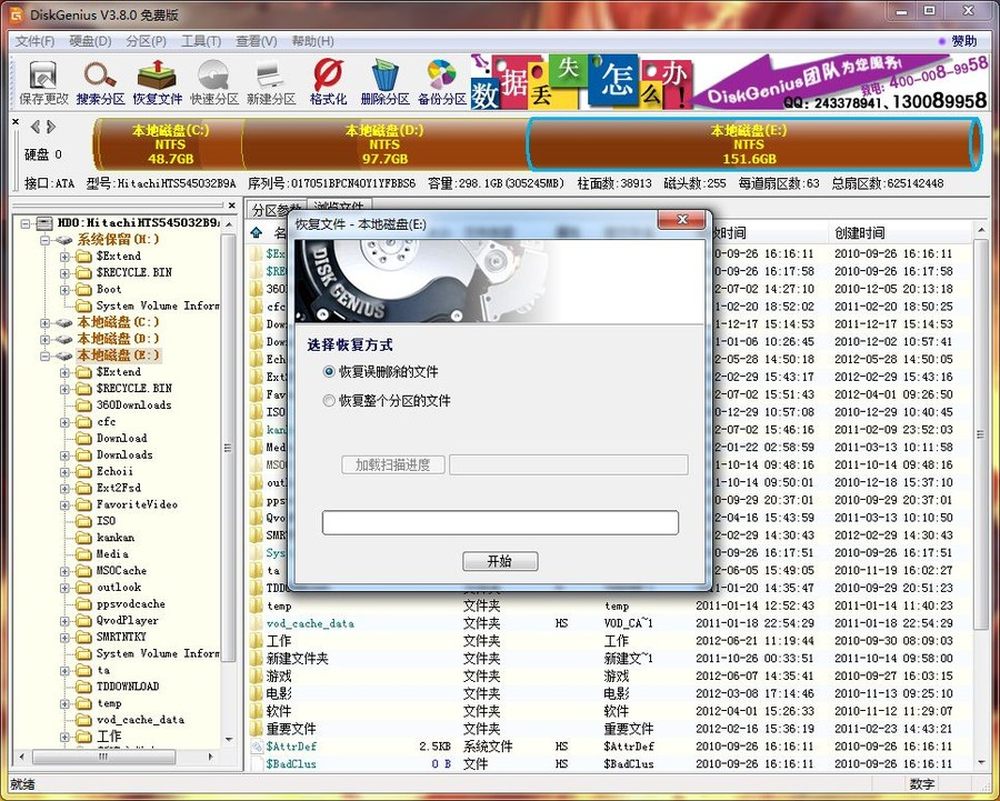Expand the 本地磁盘(D:) tree node
The height and width of the screenshot is (801, 1000).
[x=45, y=339]
